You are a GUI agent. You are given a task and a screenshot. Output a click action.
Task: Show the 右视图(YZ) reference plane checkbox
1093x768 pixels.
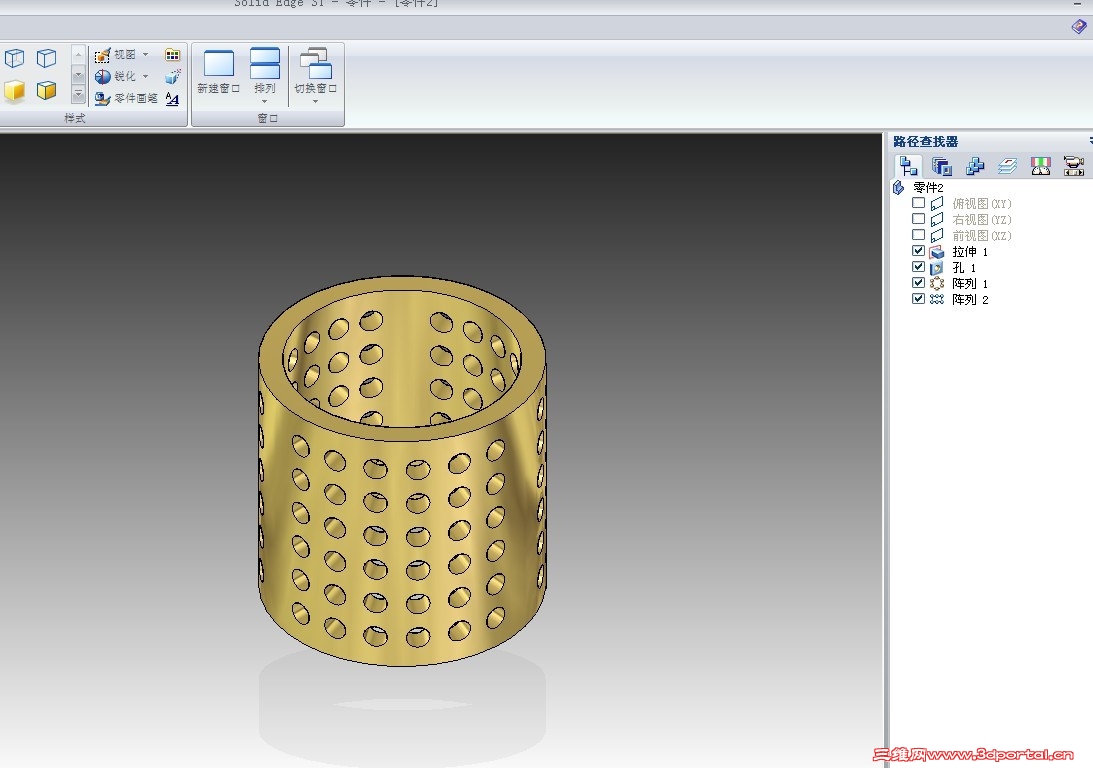918,219
